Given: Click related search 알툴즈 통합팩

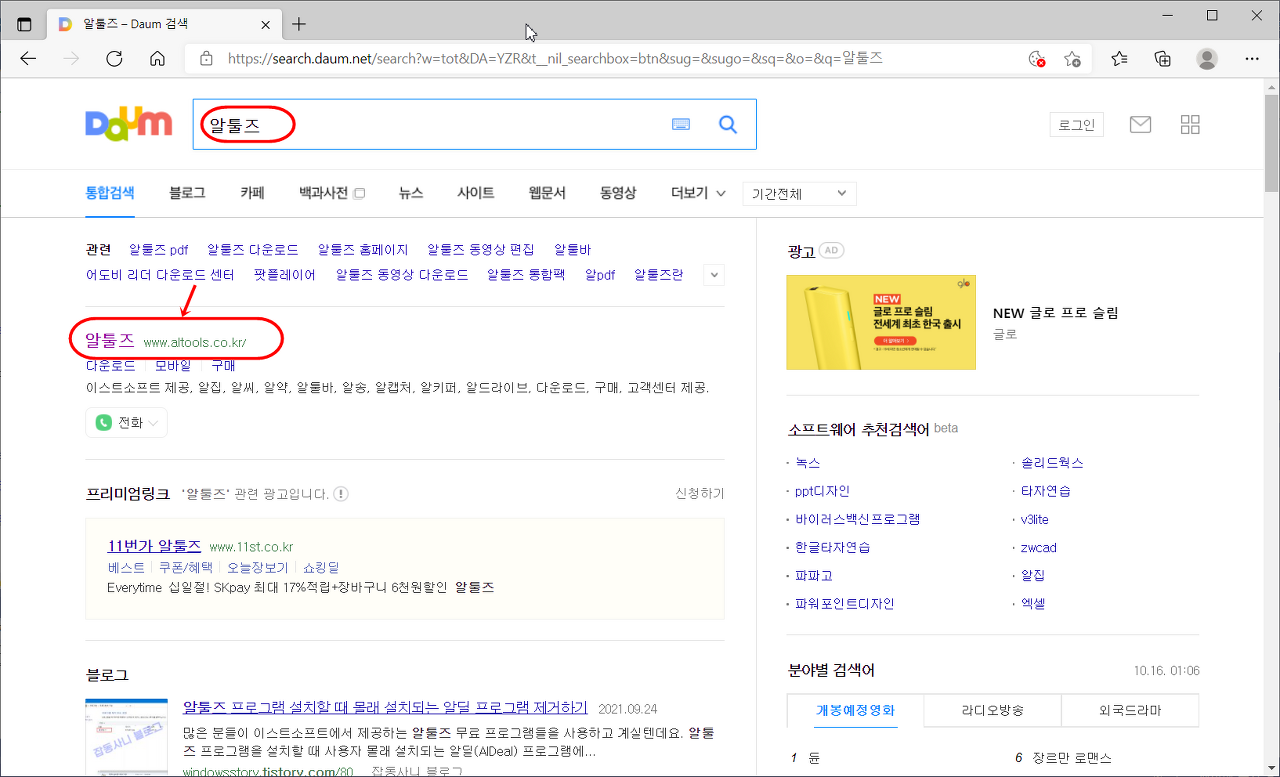Looking at the screenshot, I should (526, 274).
